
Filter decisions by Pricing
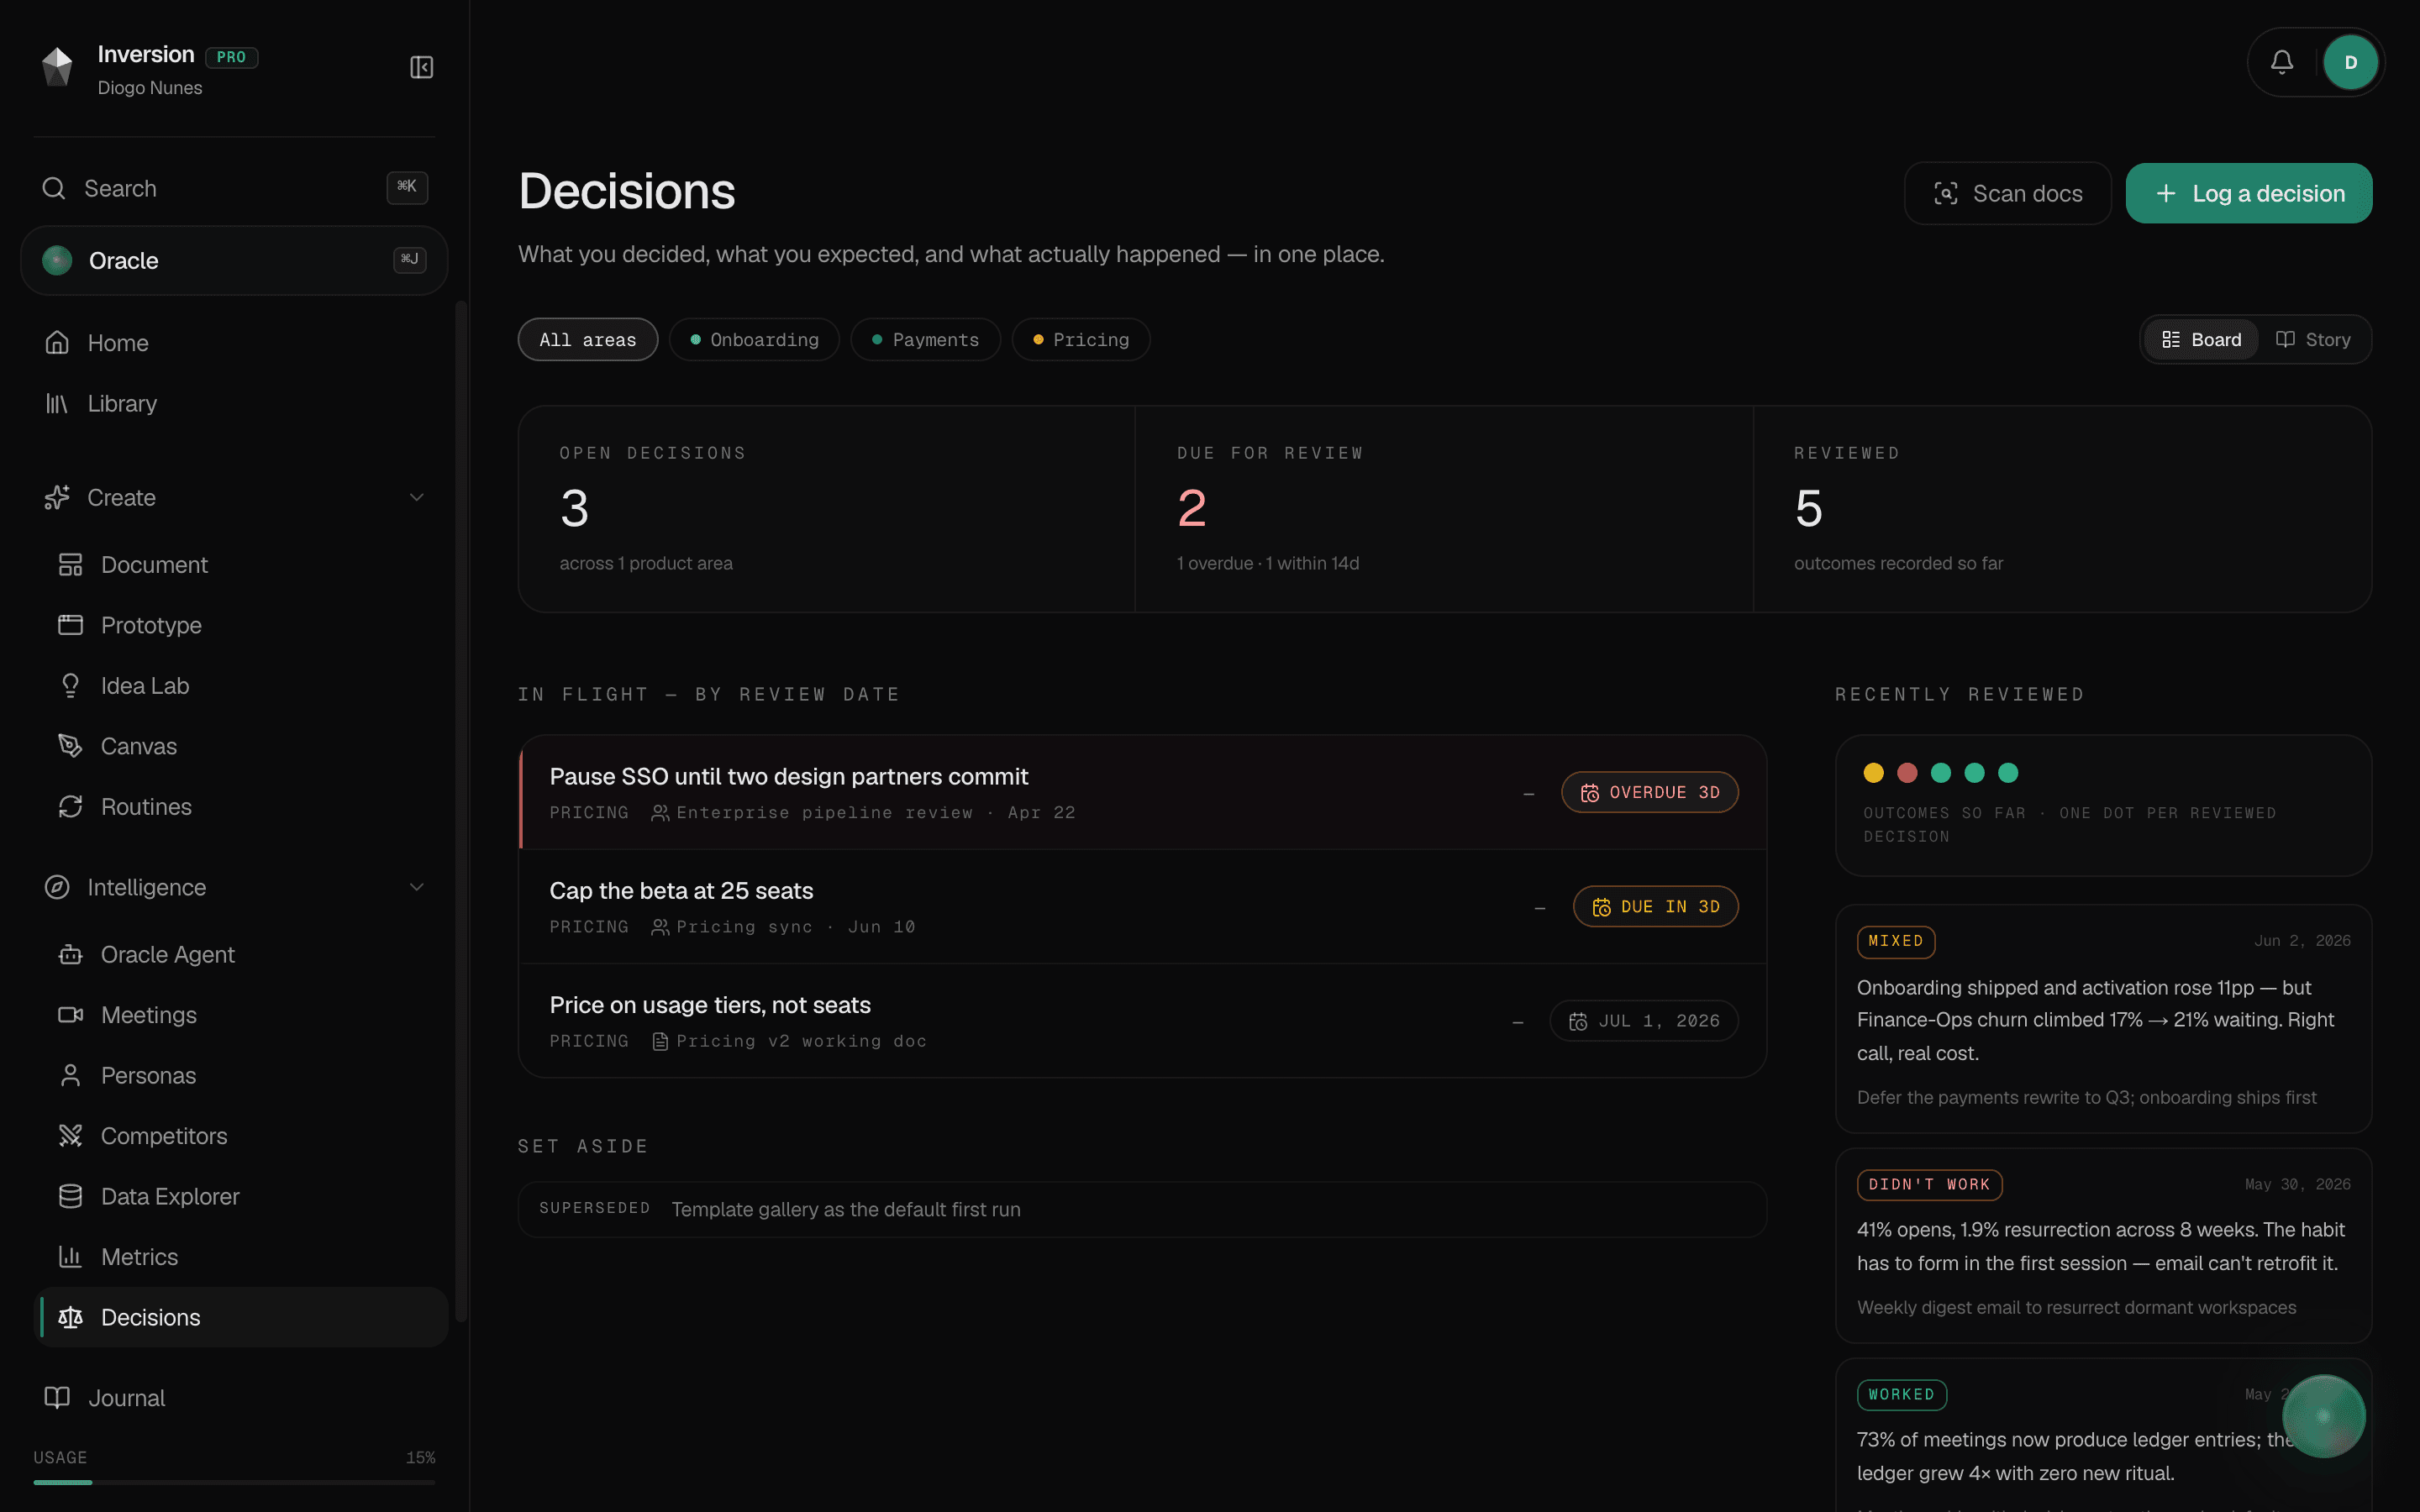[1081, 340]
